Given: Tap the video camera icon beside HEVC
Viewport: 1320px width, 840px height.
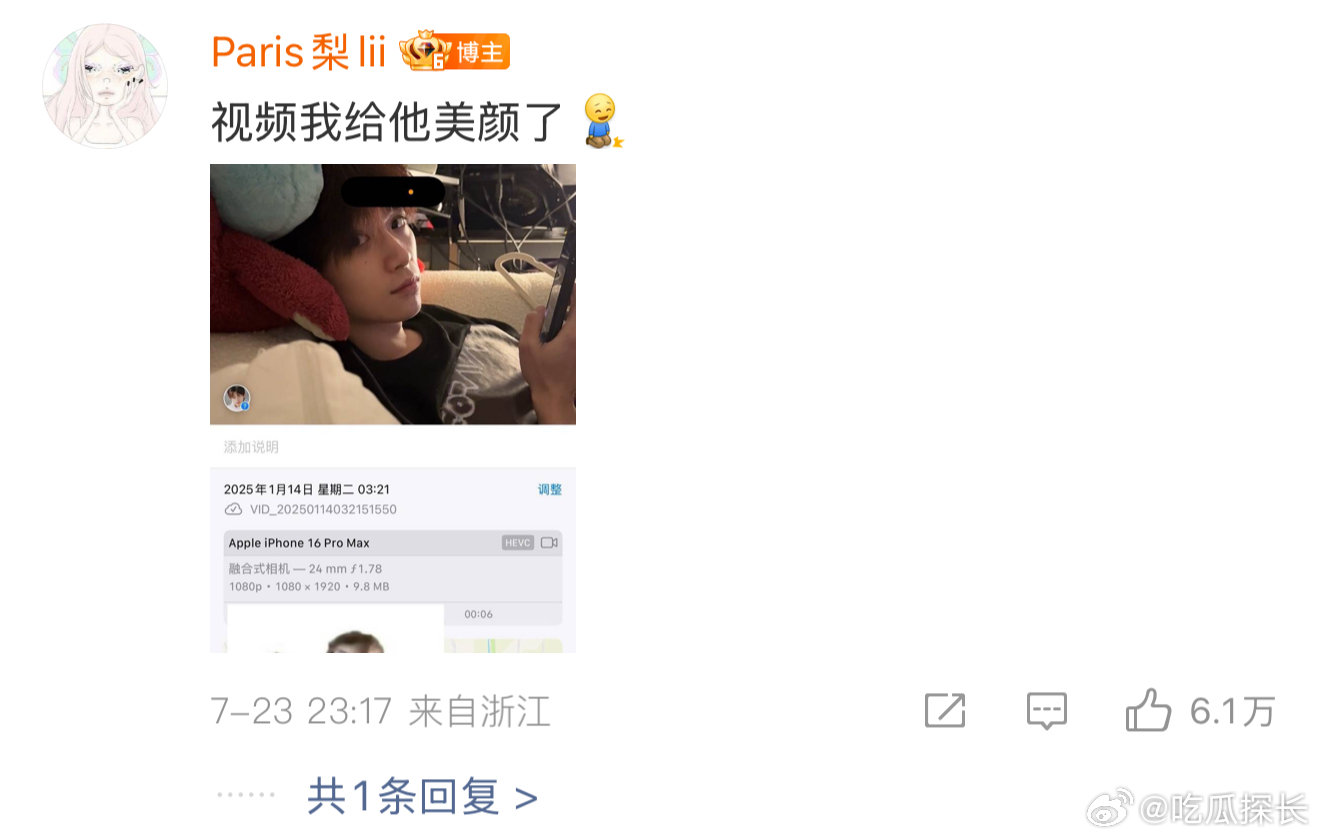Looking at the screenshot, I should pos(549,543).
